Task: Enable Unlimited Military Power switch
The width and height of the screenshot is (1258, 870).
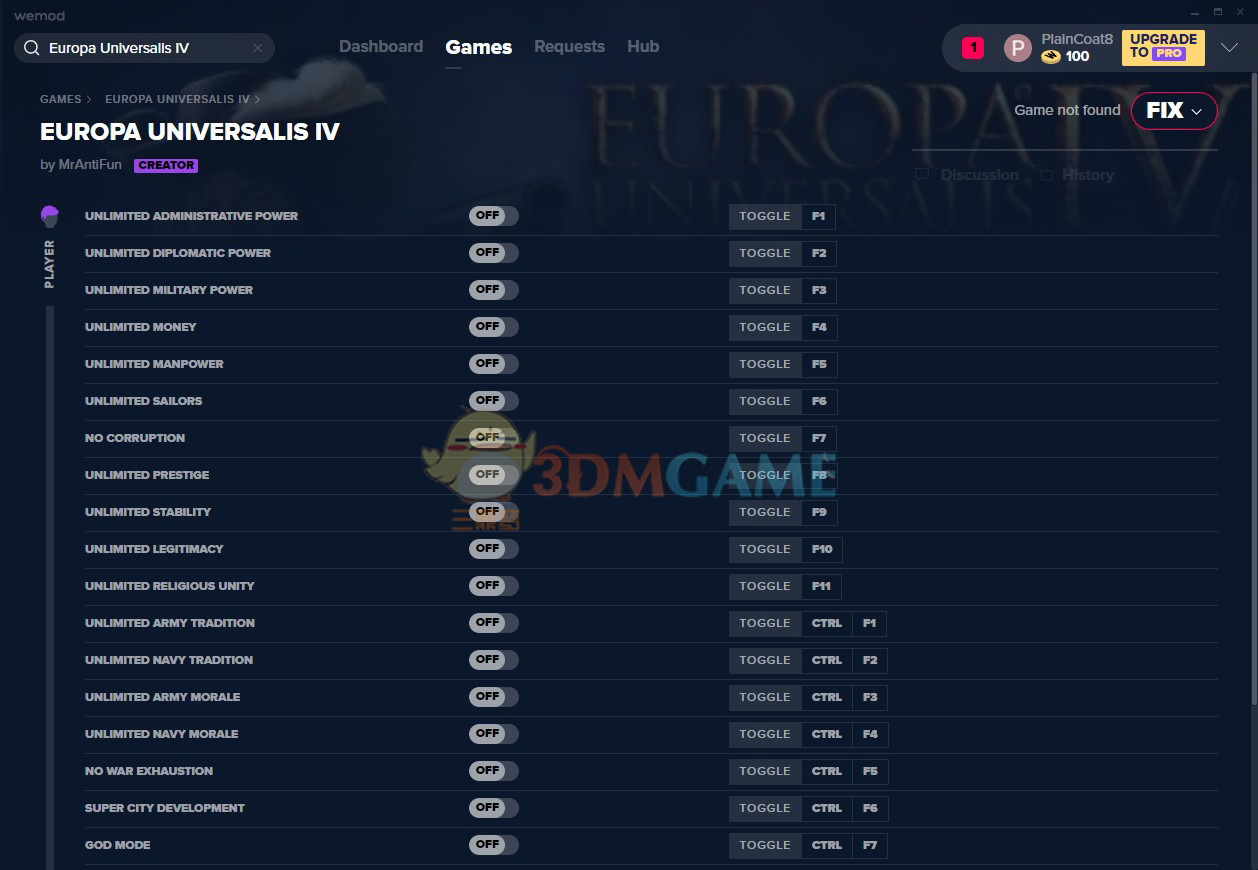Action: 494,290
